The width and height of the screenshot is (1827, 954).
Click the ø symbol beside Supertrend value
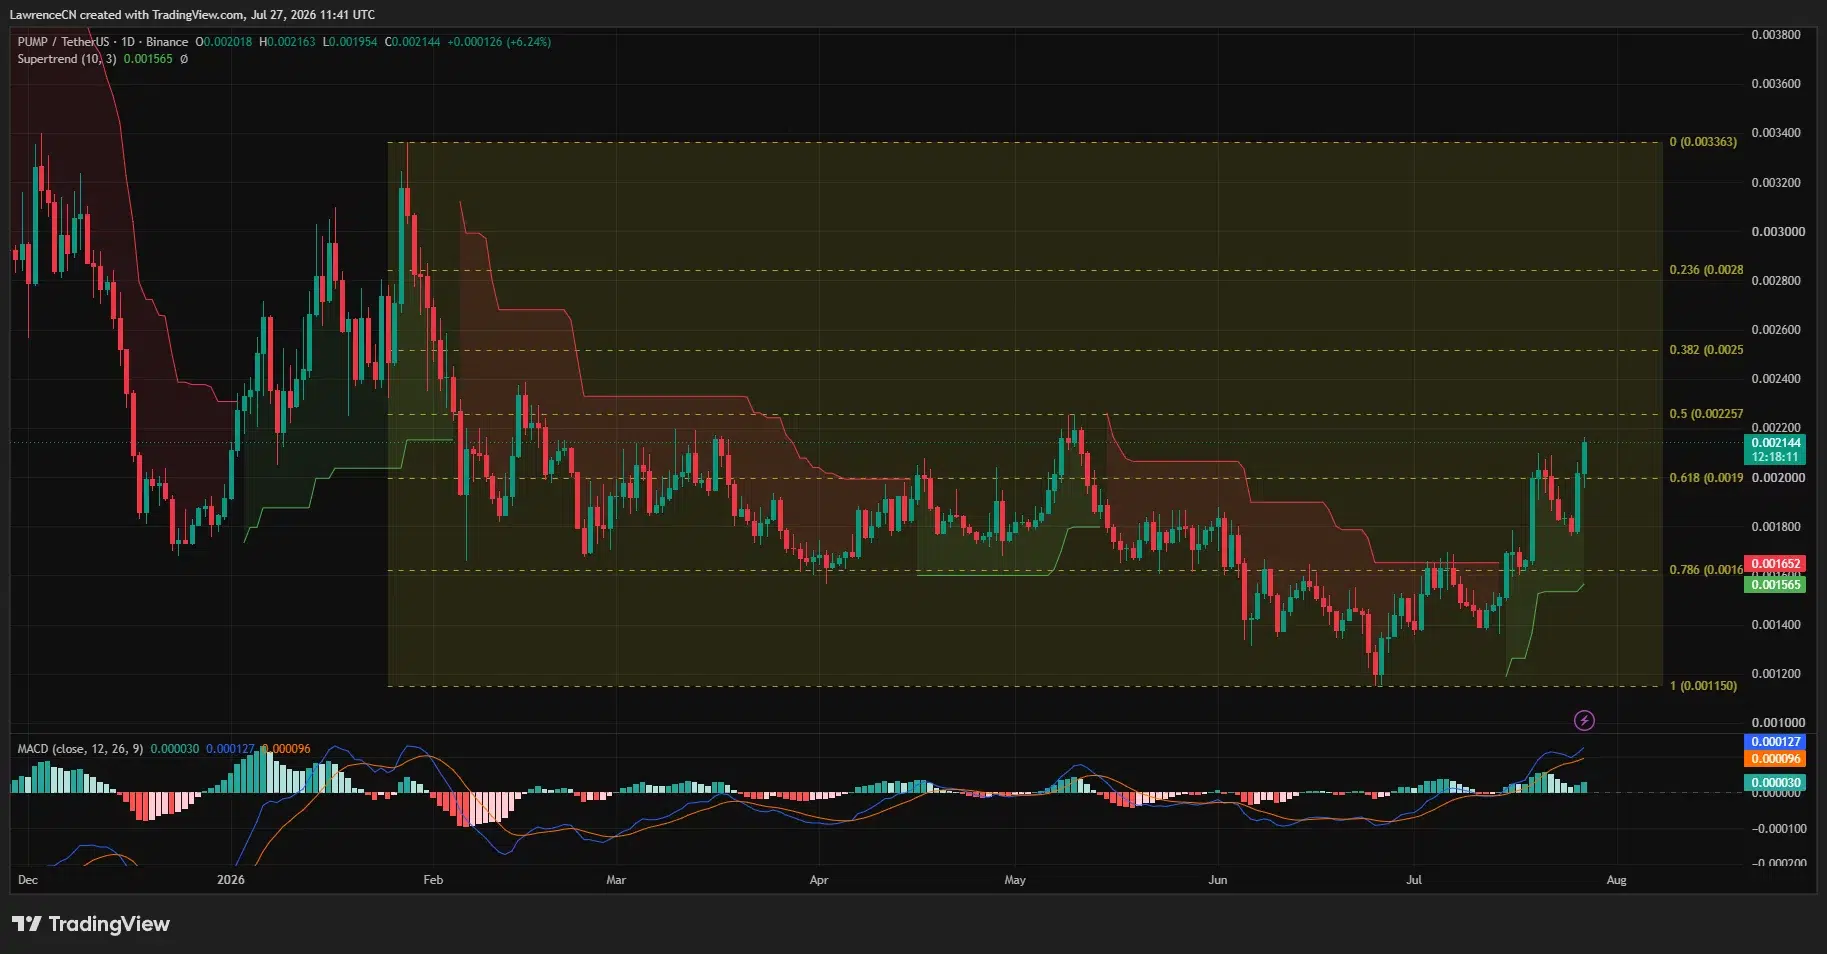click(184, 59)
